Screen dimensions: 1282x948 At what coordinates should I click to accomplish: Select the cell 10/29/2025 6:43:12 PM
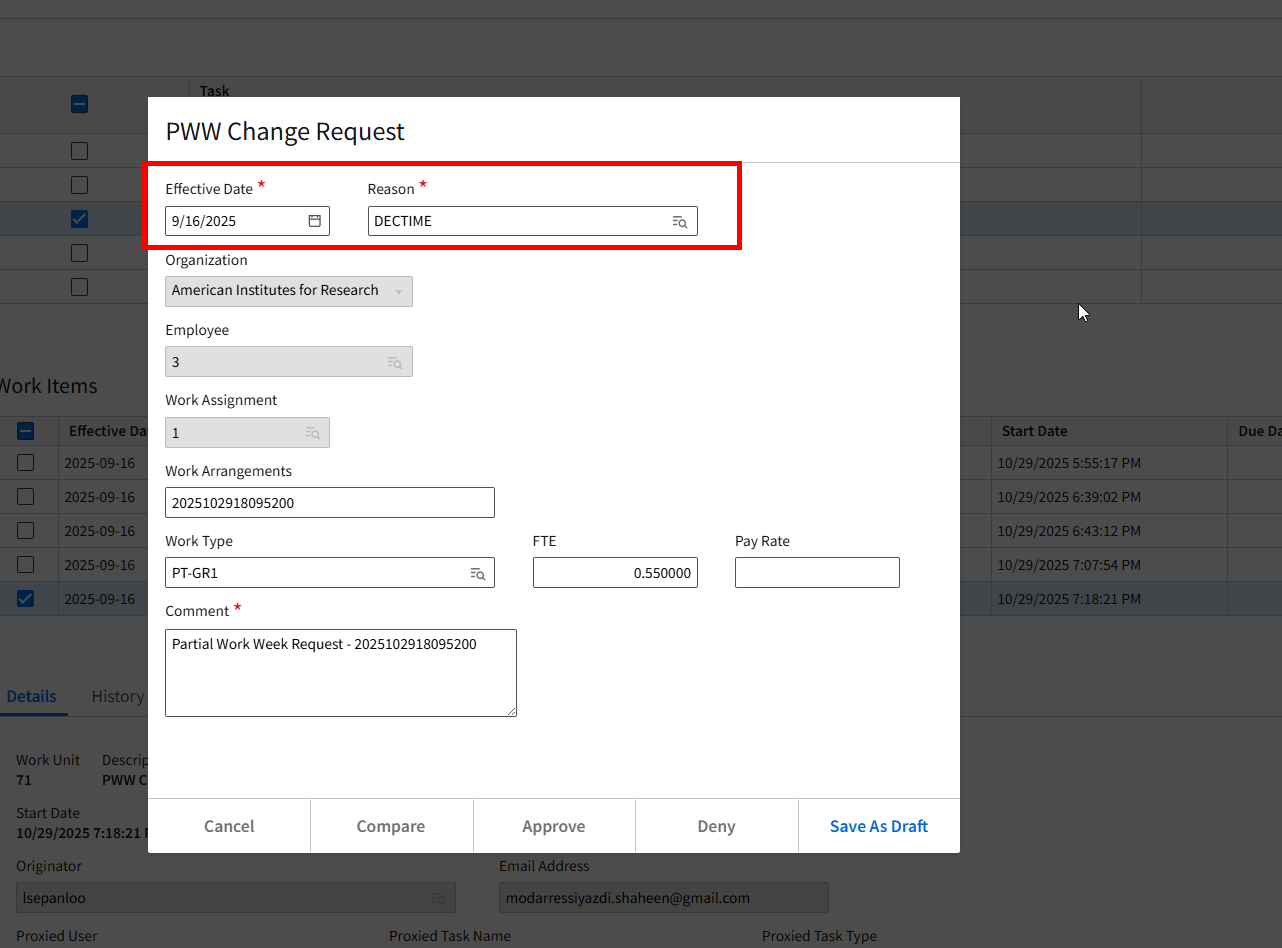[1108, 531]
